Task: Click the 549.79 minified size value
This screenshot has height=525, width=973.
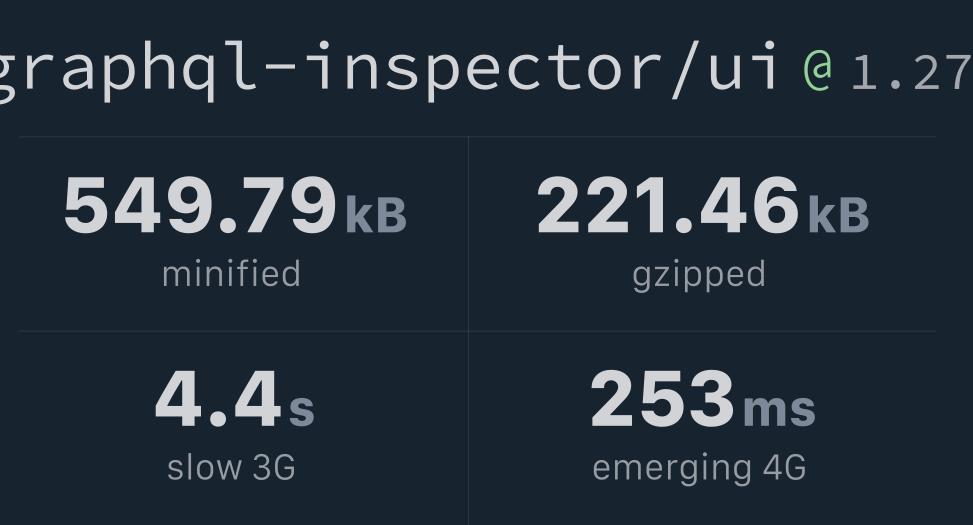Action: tap(200, 205)
